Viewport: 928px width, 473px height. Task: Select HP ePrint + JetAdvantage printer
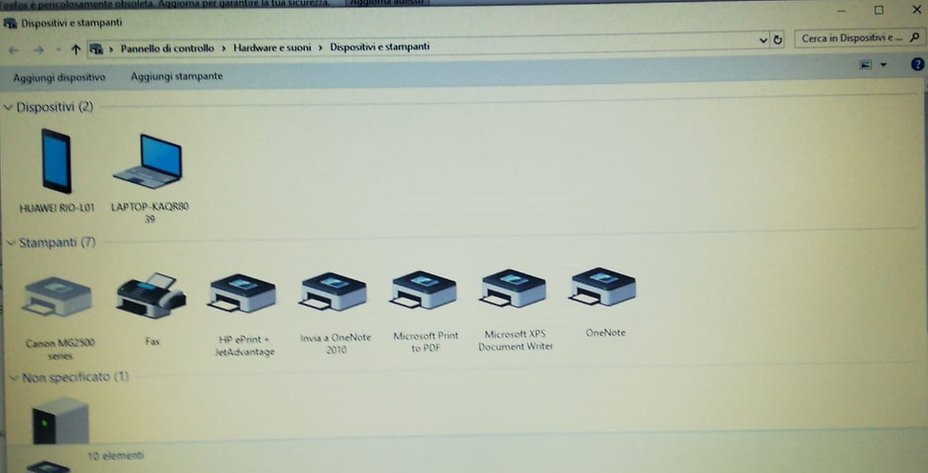click(243, 292)
